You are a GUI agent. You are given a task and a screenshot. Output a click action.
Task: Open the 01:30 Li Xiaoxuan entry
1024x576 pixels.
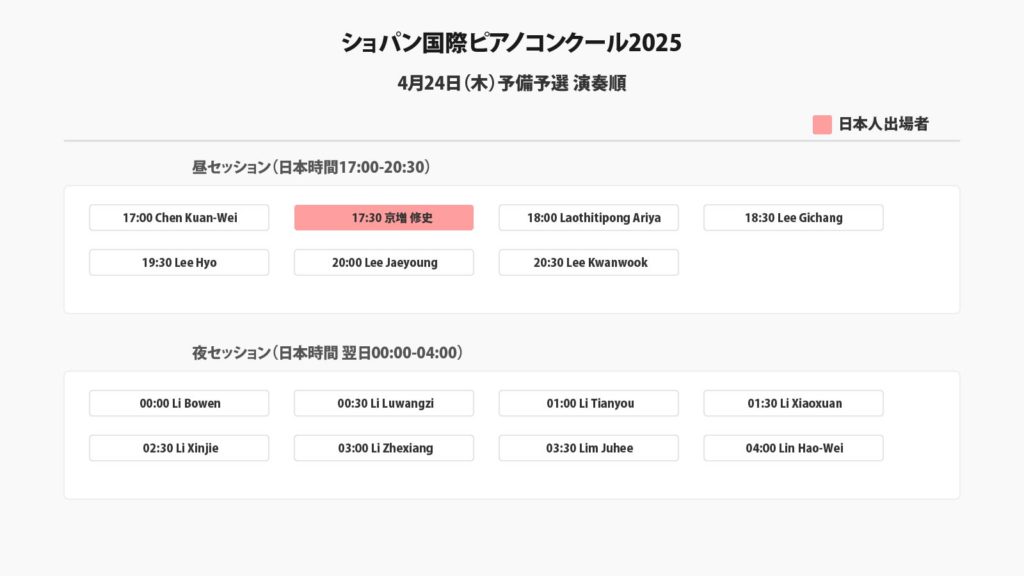tap(793, 404)
